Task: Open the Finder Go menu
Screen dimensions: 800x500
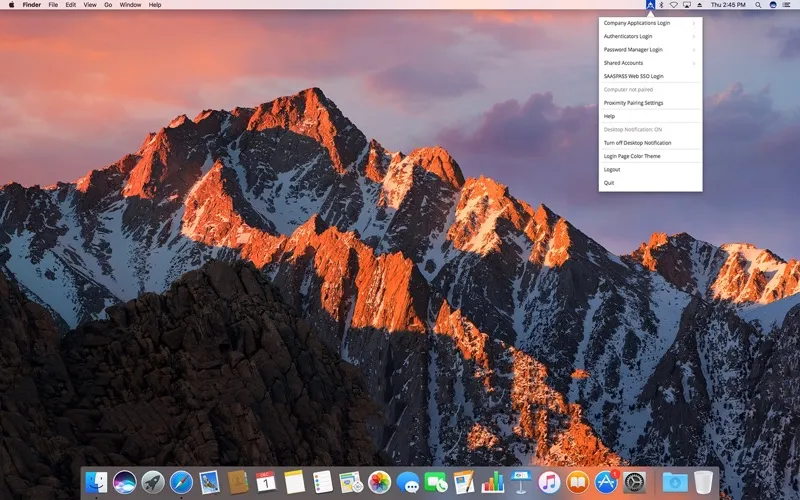Action: [108, 5]
